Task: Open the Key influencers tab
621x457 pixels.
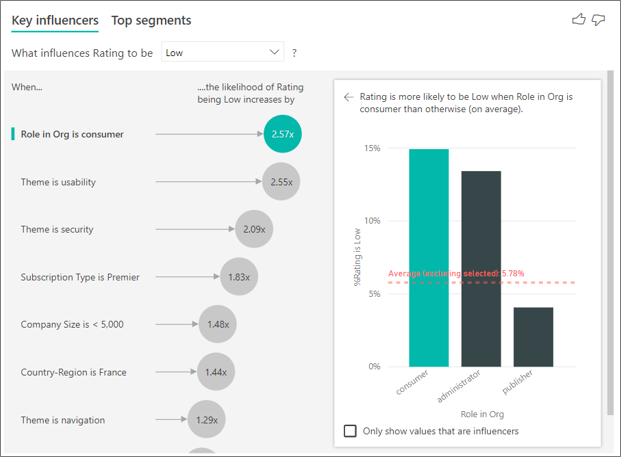Action: [54, 20]
